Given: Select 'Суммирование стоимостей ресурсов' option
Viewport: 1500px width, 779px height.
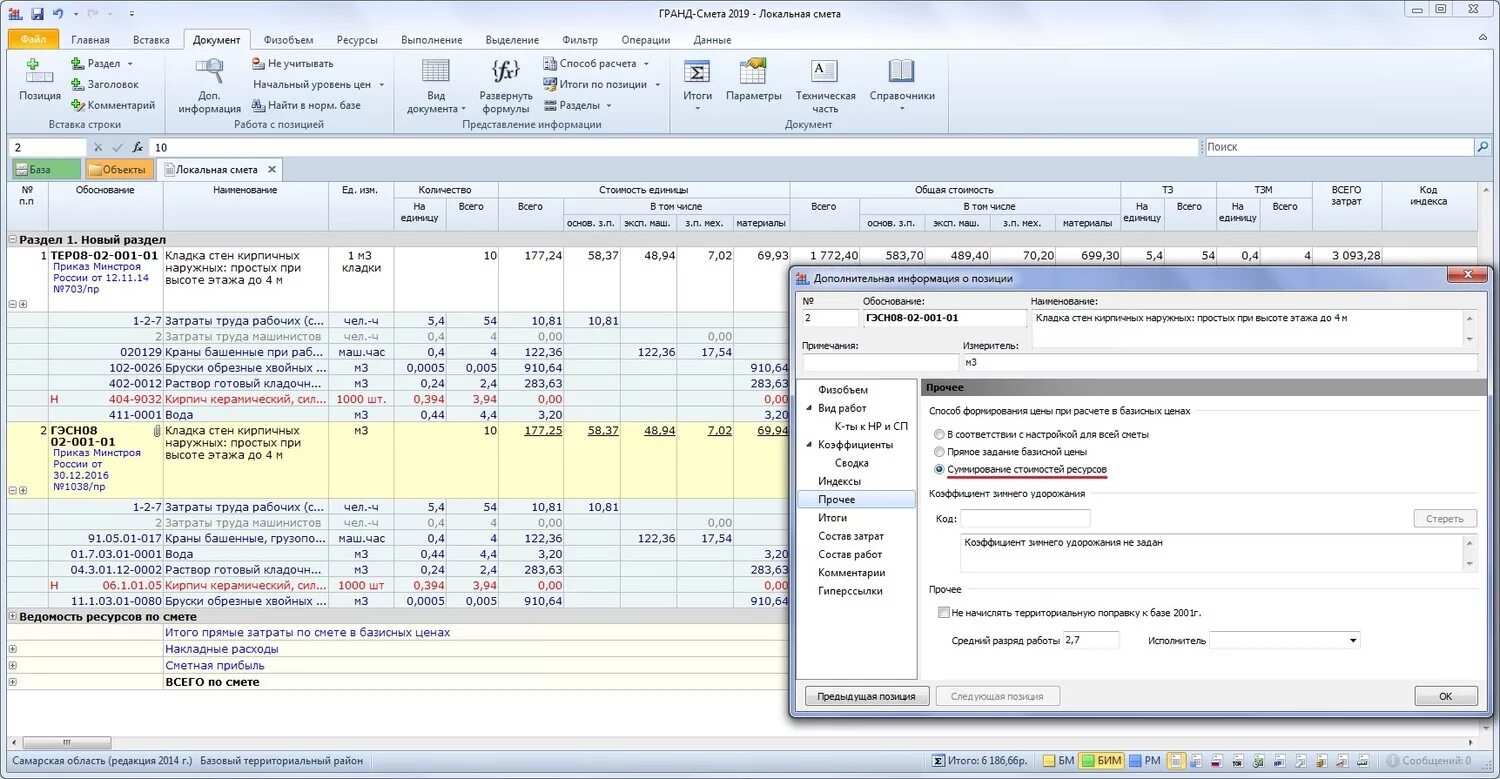Looking at the screenshot, I should coord(938,469).
